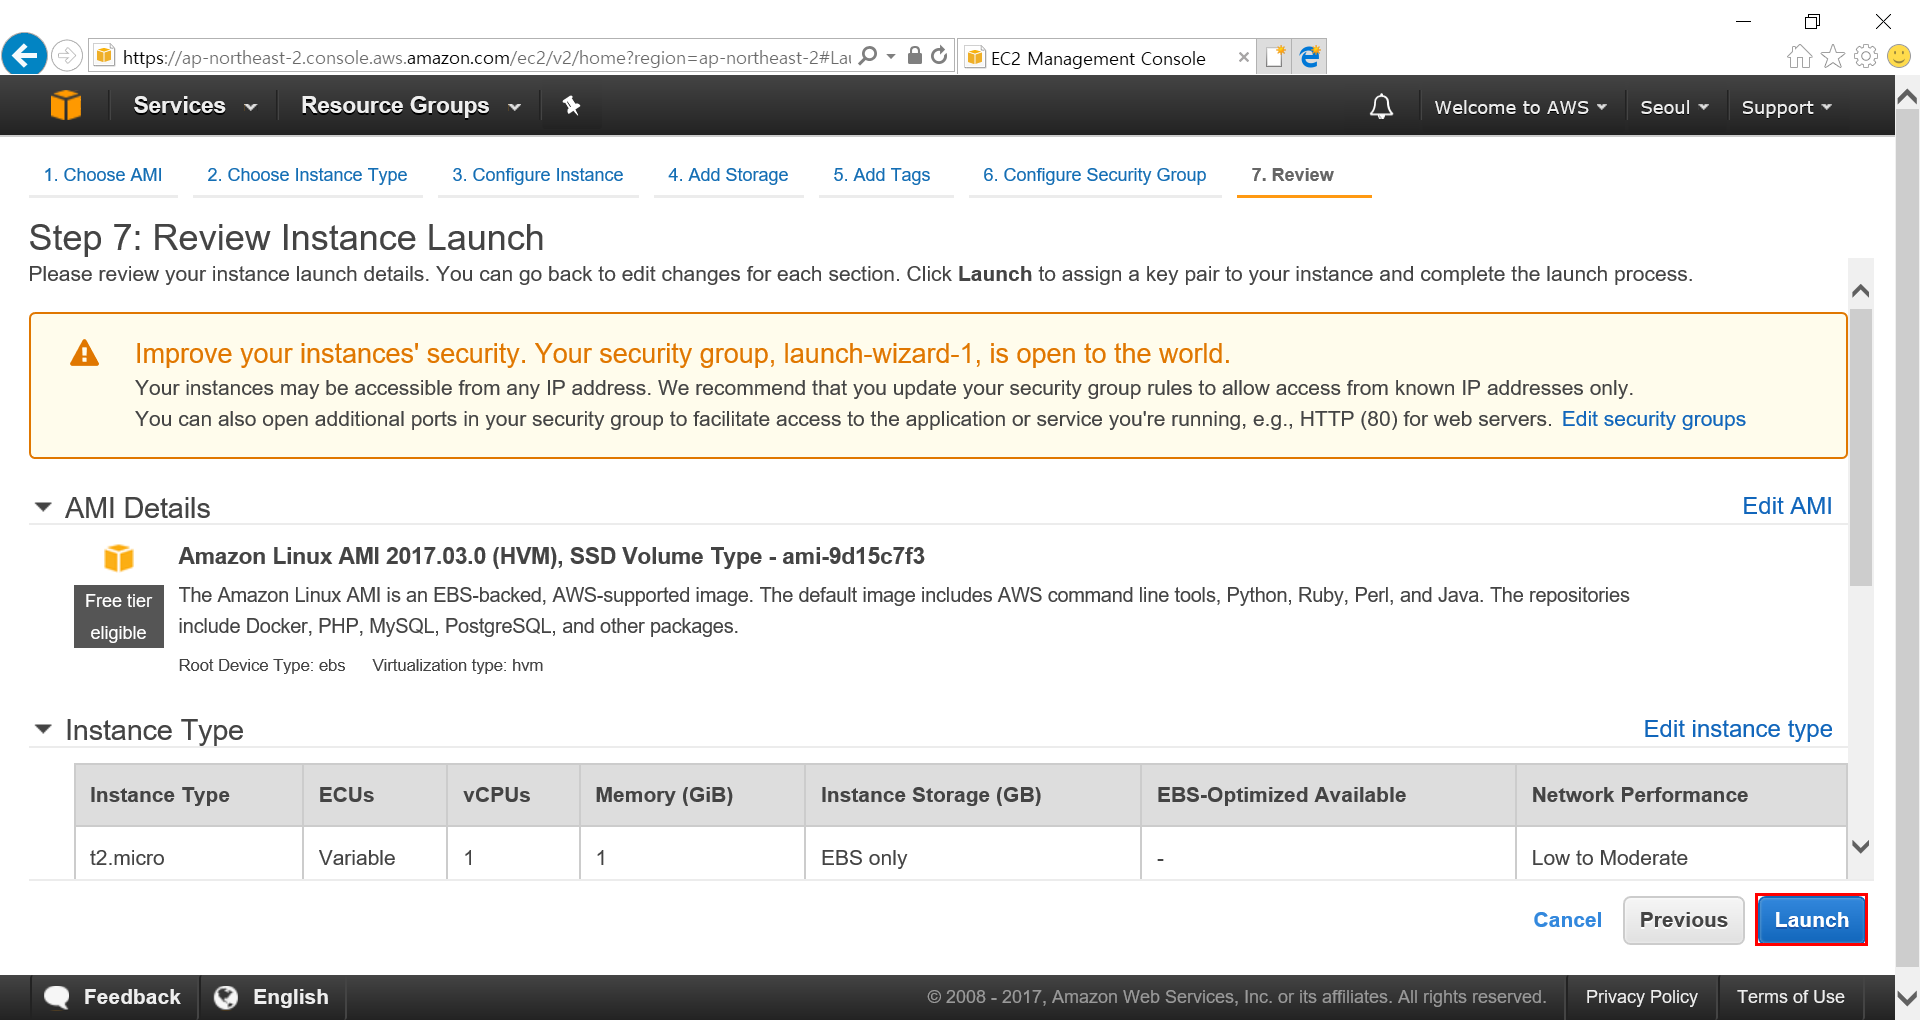Open the address bar dropdown arrow
This screenshot has width=1920, height=1020.
coord(891,56)
